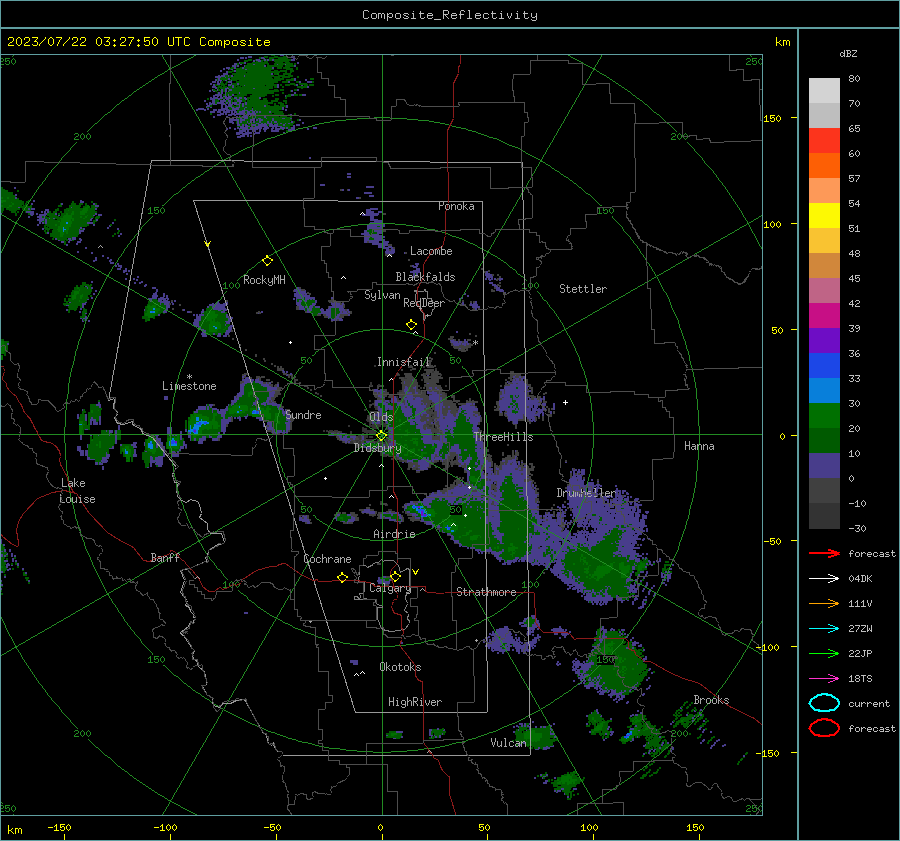Click the cyan current ellipse legend icon
Viewport: 900px width, 841px height.
(824, 703)
